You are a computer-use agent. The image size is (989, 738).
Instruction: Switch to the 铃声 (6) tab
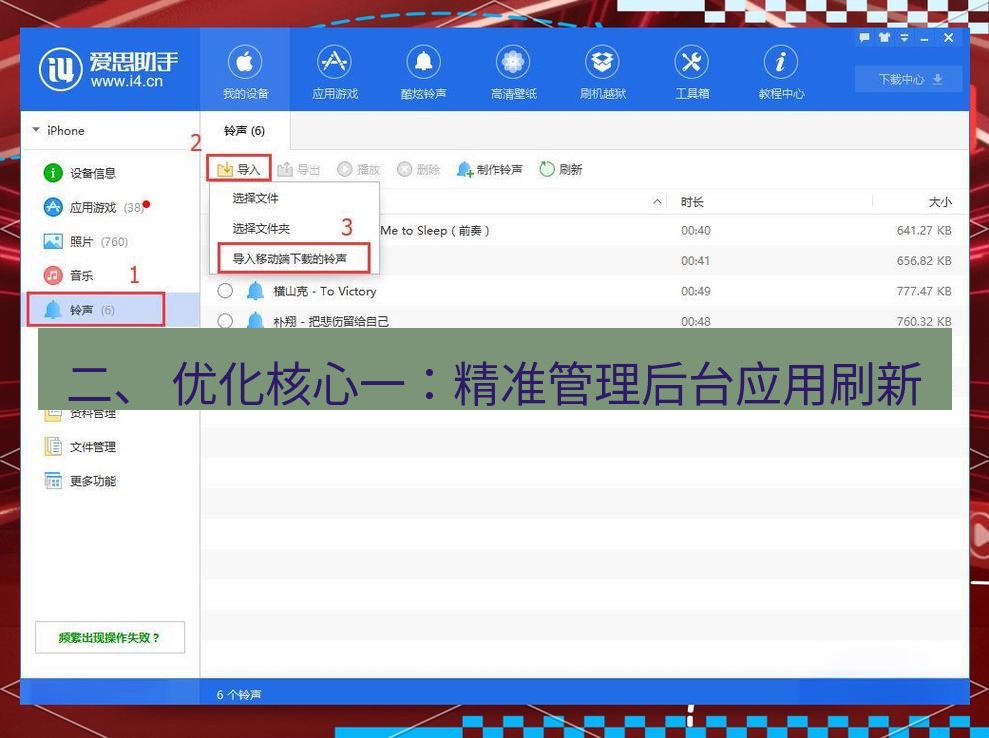coord(243,132)
